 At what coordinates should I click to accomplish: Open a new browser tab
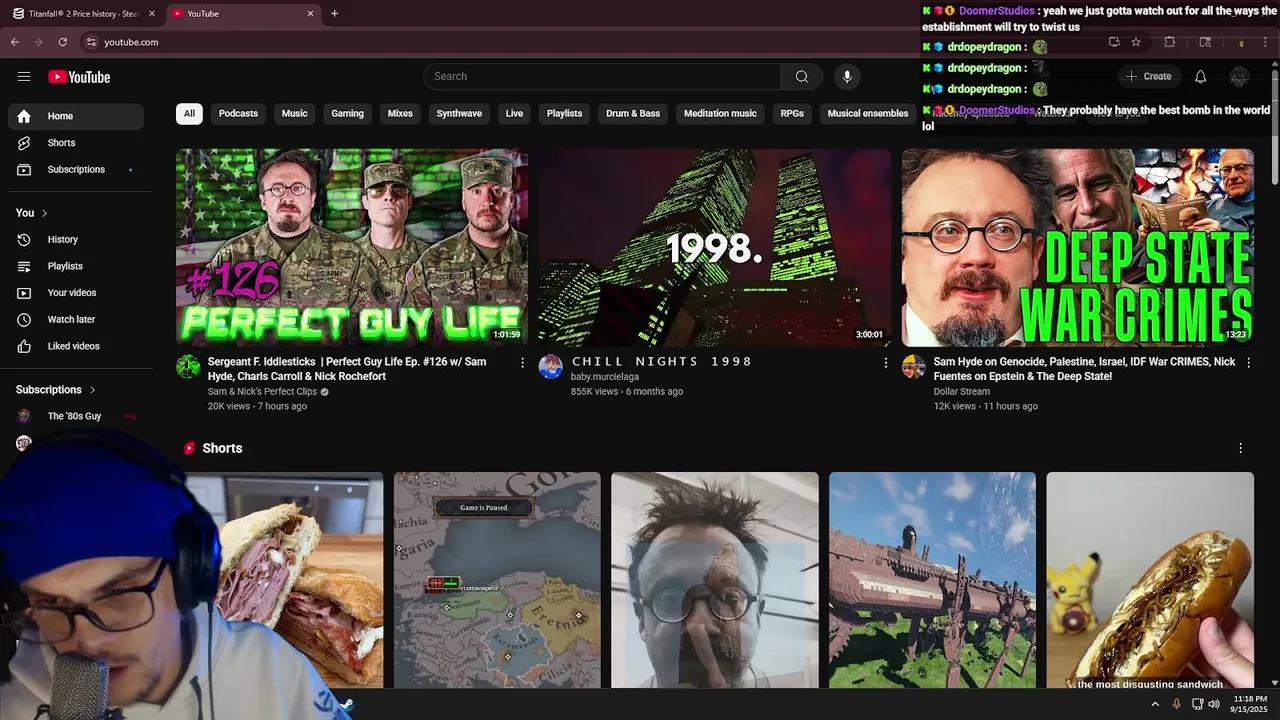tap(334, 14)
